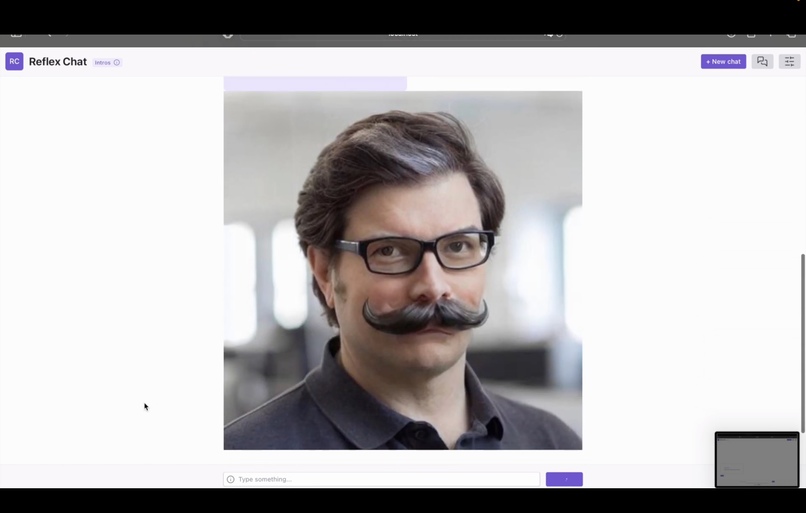Start a new chat with New chat button
Image resolution: width=806 pixels, height=513 pixels.
pos(723,62)
